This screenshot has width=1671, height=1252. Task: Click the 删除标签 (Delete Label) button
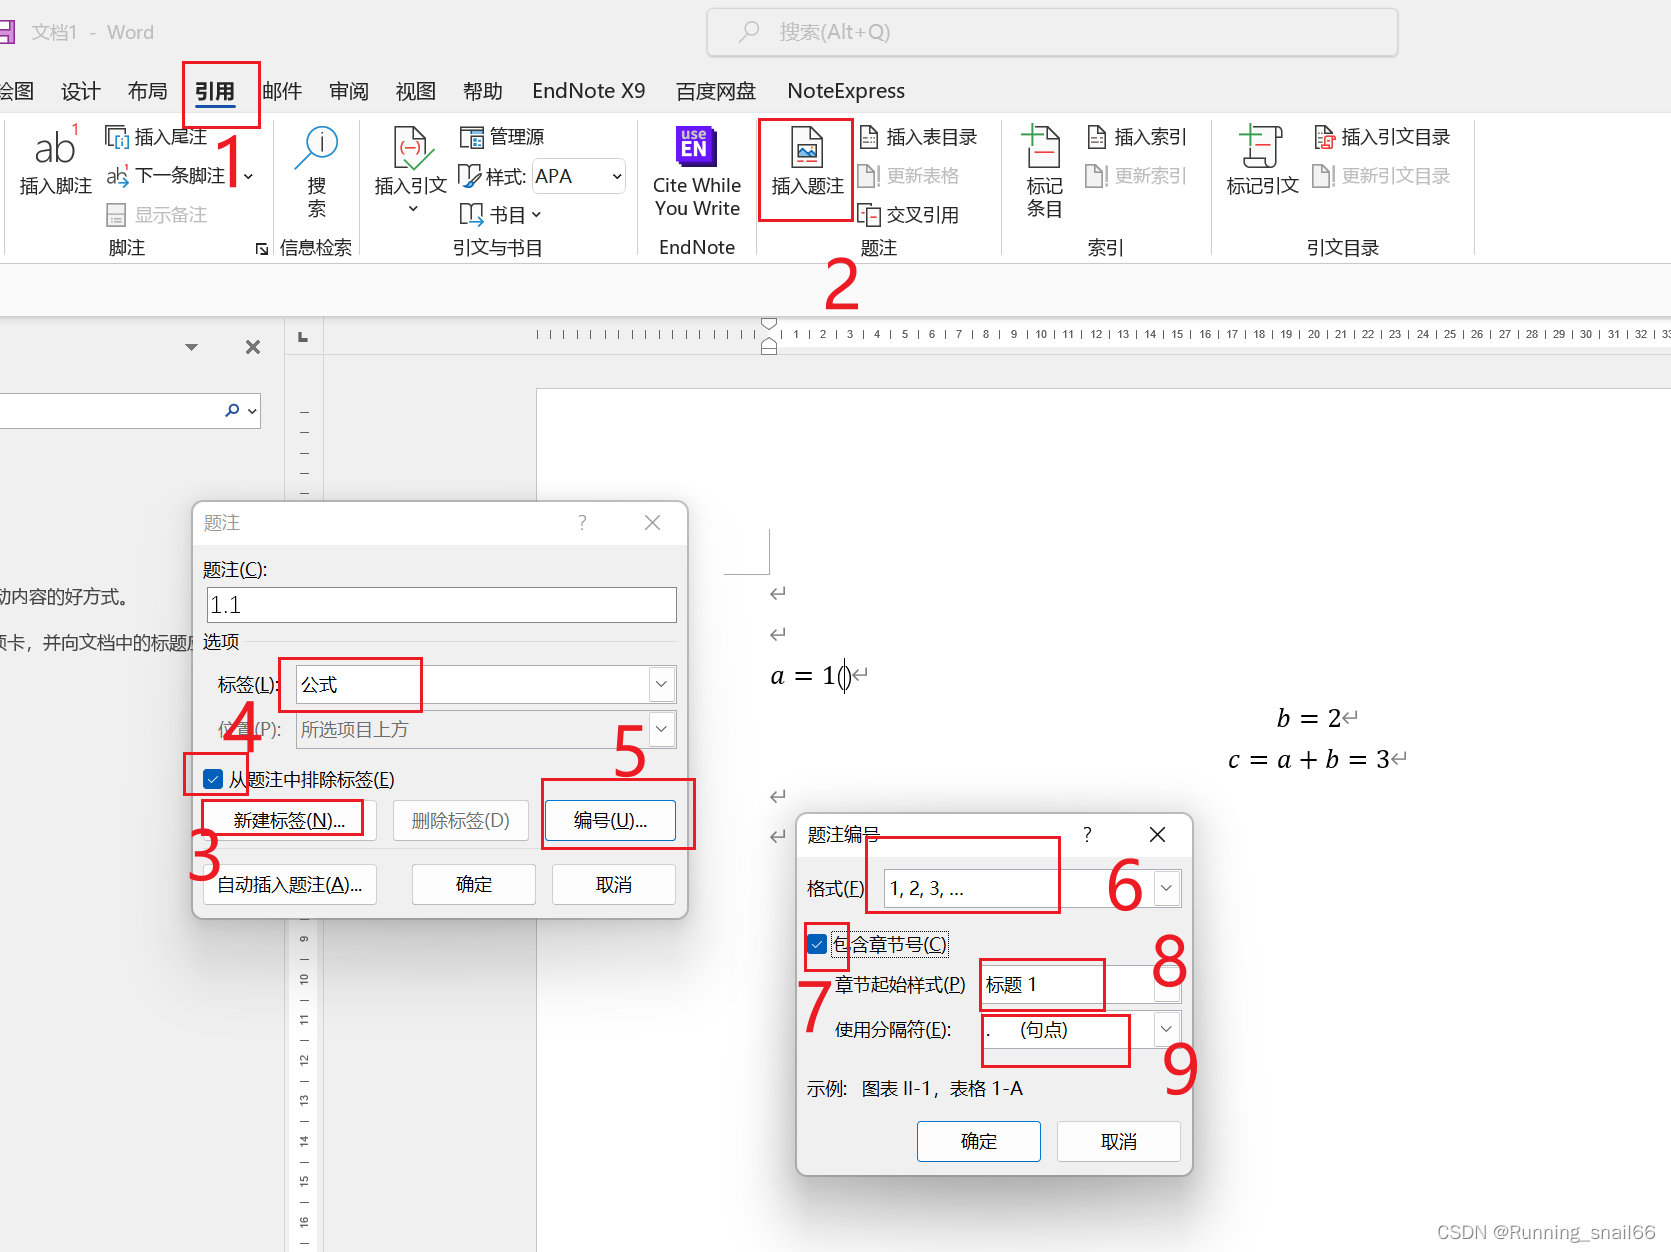click(461, 821)
